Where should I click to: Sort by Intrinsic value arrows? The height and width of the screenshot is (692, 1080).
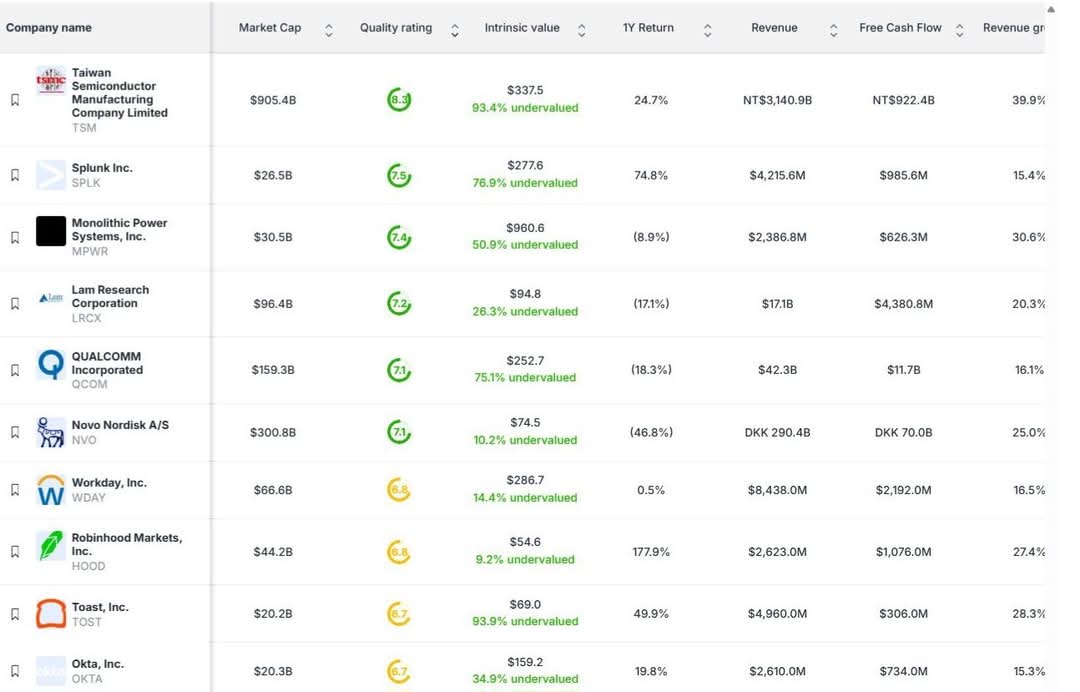581,30
